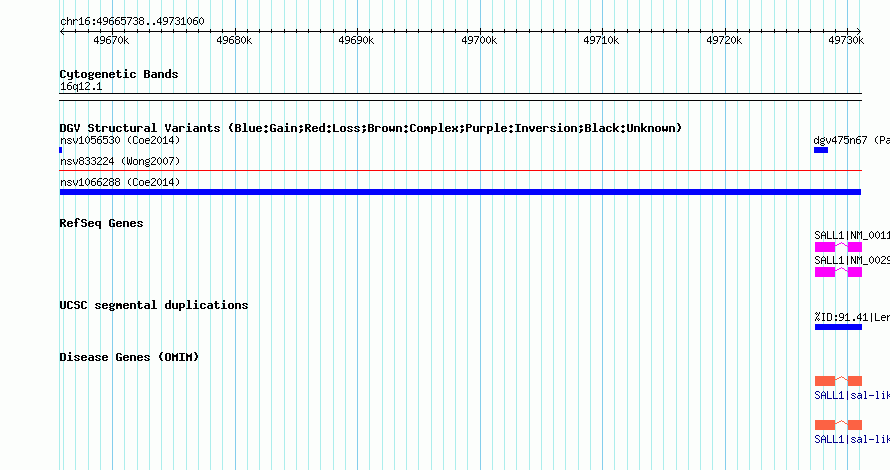Open the upper SALL1|sal-like OMIM link

pos(852,395)
